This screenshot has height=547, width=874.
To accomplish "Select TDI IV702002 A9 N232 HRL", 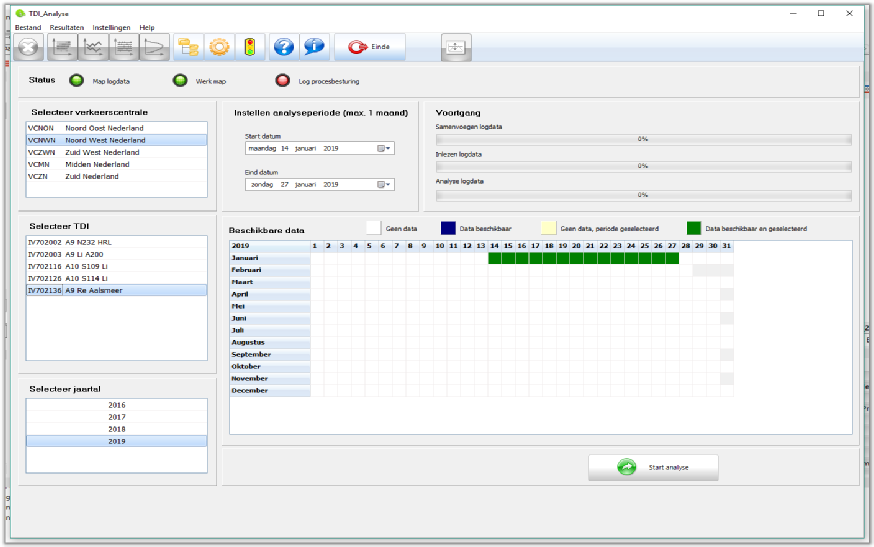I will click(116, 243).
